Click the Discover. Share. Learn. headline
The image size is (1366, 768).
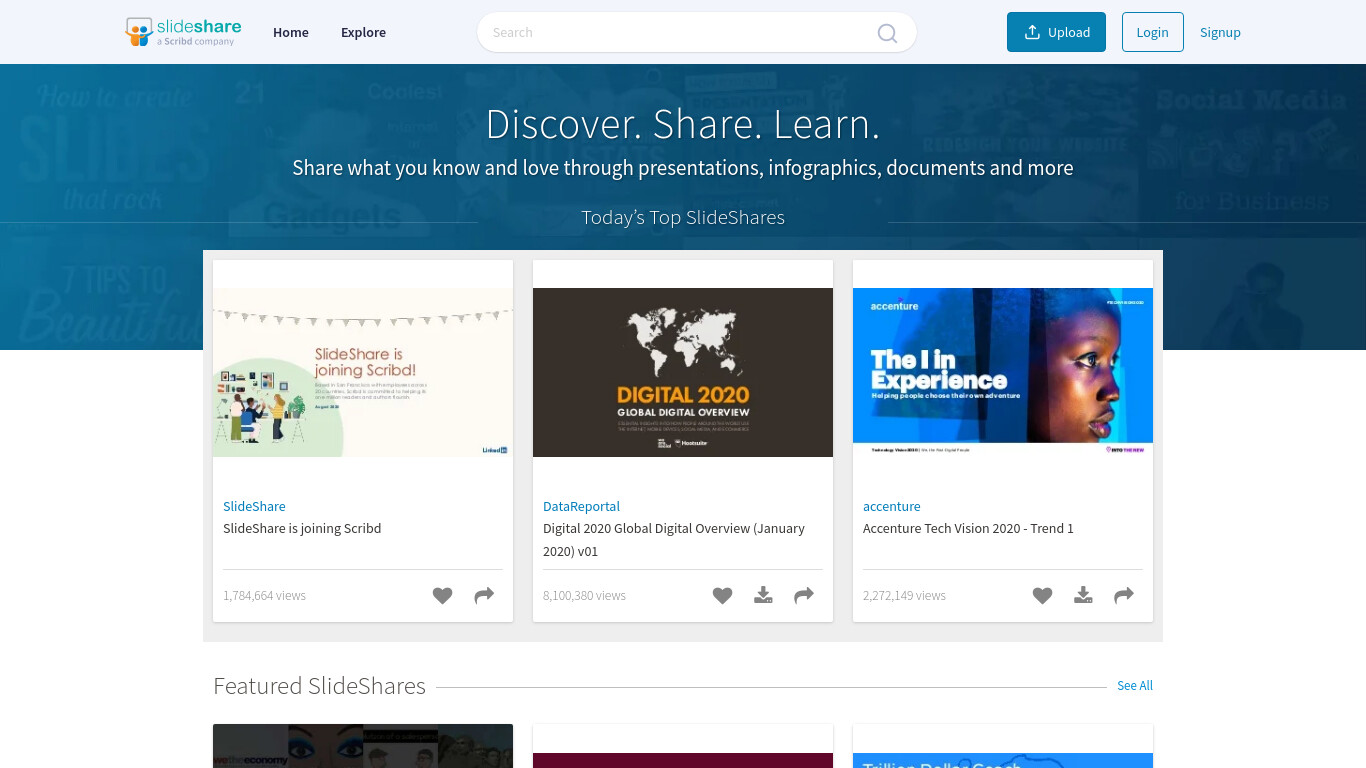pos(683,124)
